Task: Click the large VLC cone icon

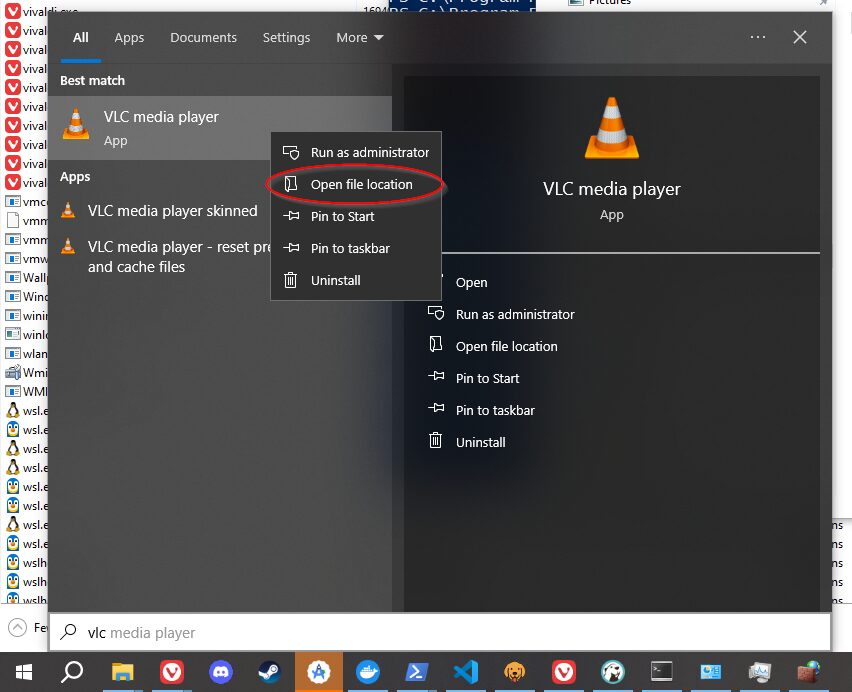Action: [611, 128]
